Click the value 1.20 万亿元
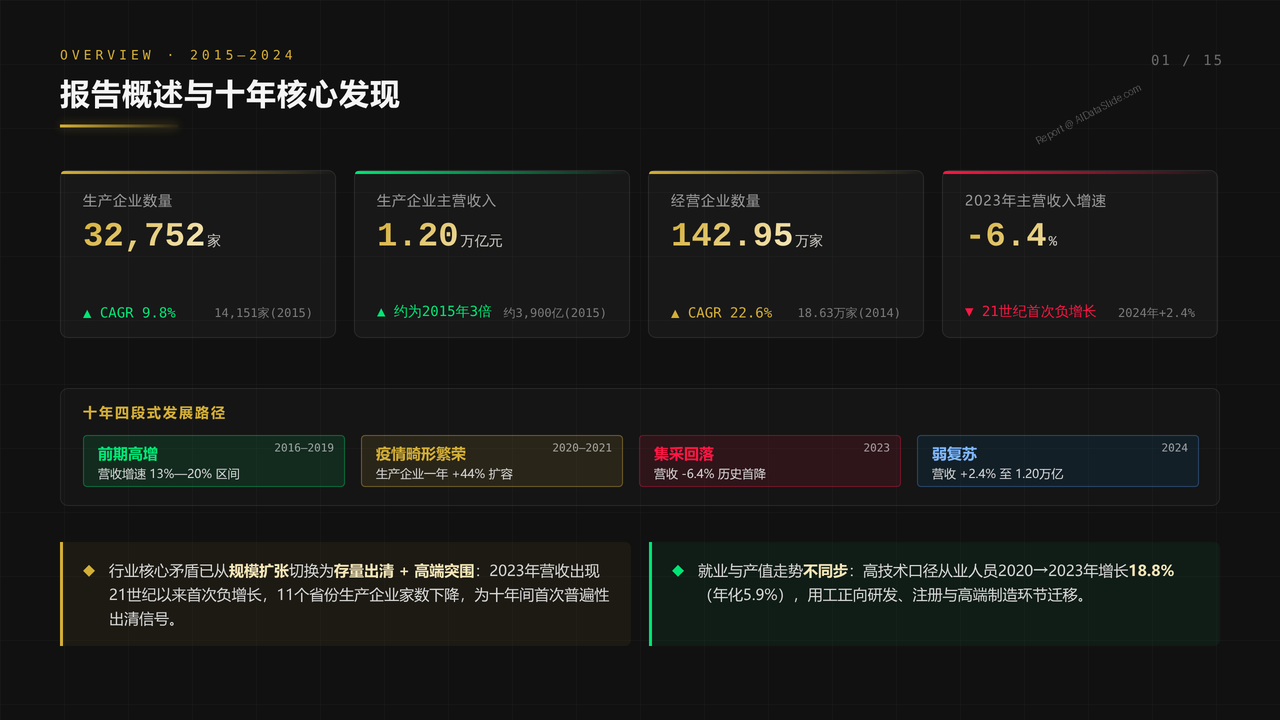Screen dimensions: 1280x720 pos(440,236)
